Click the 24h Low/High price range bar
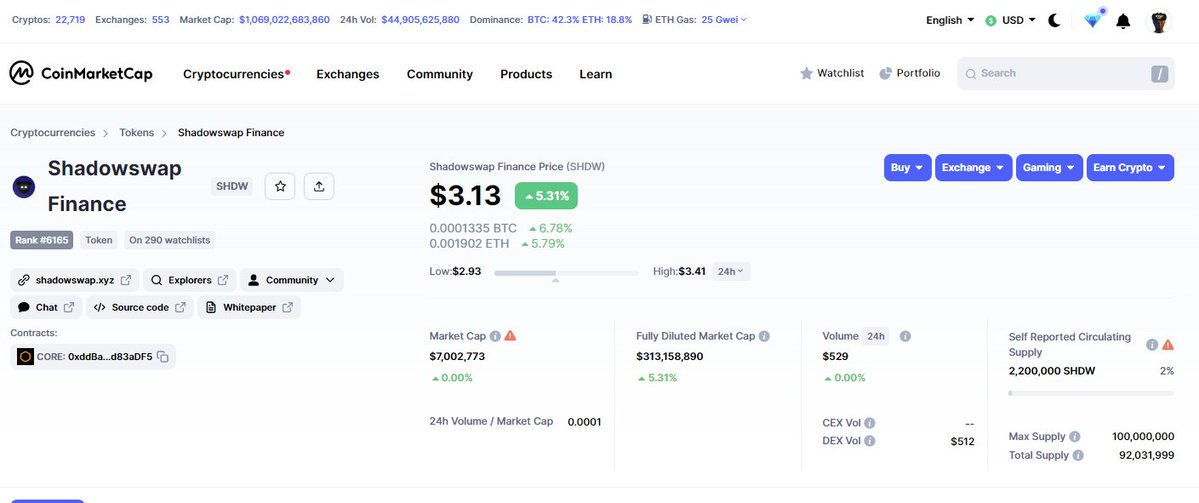The width and height of the screenshot is (1199, 503). pyautogui.click(x=566, y=273)
